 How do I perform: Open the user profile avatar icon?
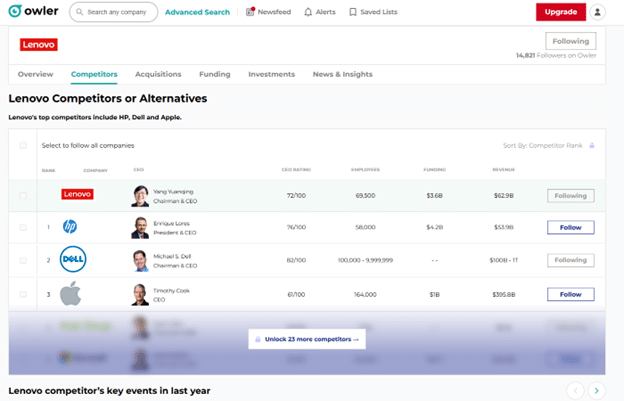[x=598, y=12]
